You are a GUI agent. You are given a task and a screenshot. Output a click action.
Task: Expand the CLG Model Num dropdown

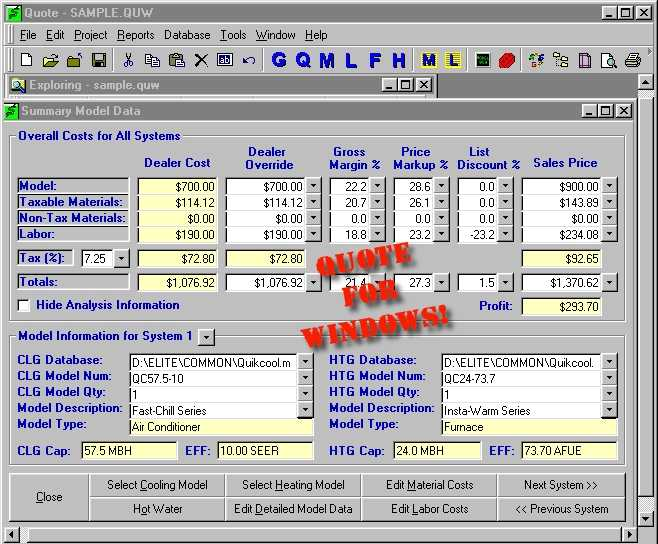click(x=305, y=378)
